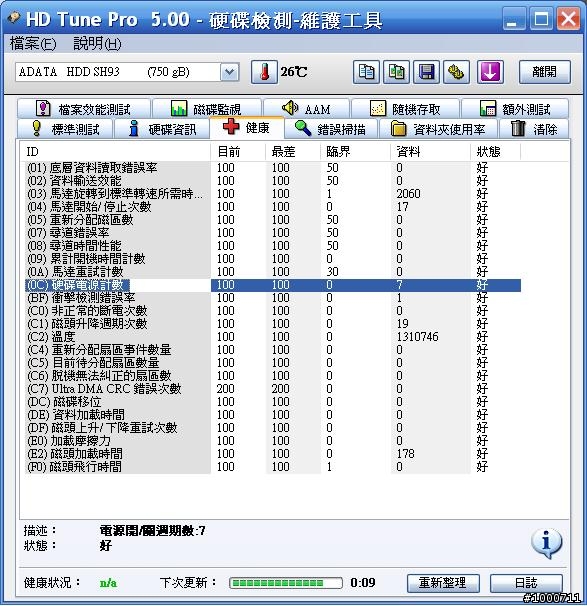Select row (C0) 非正常的斷電次數
This screenshot has width=587, height=606.
coord(273,311)
